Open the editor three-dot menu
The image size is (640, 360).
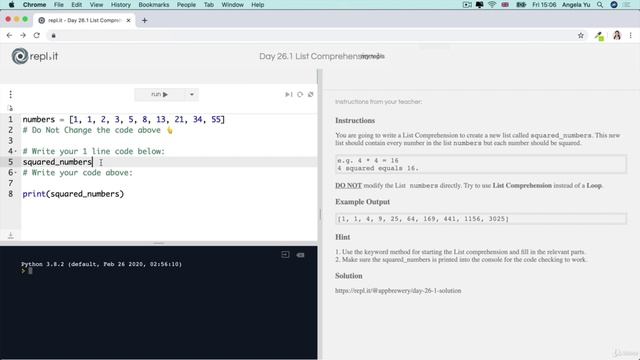(x=11, y=94)
